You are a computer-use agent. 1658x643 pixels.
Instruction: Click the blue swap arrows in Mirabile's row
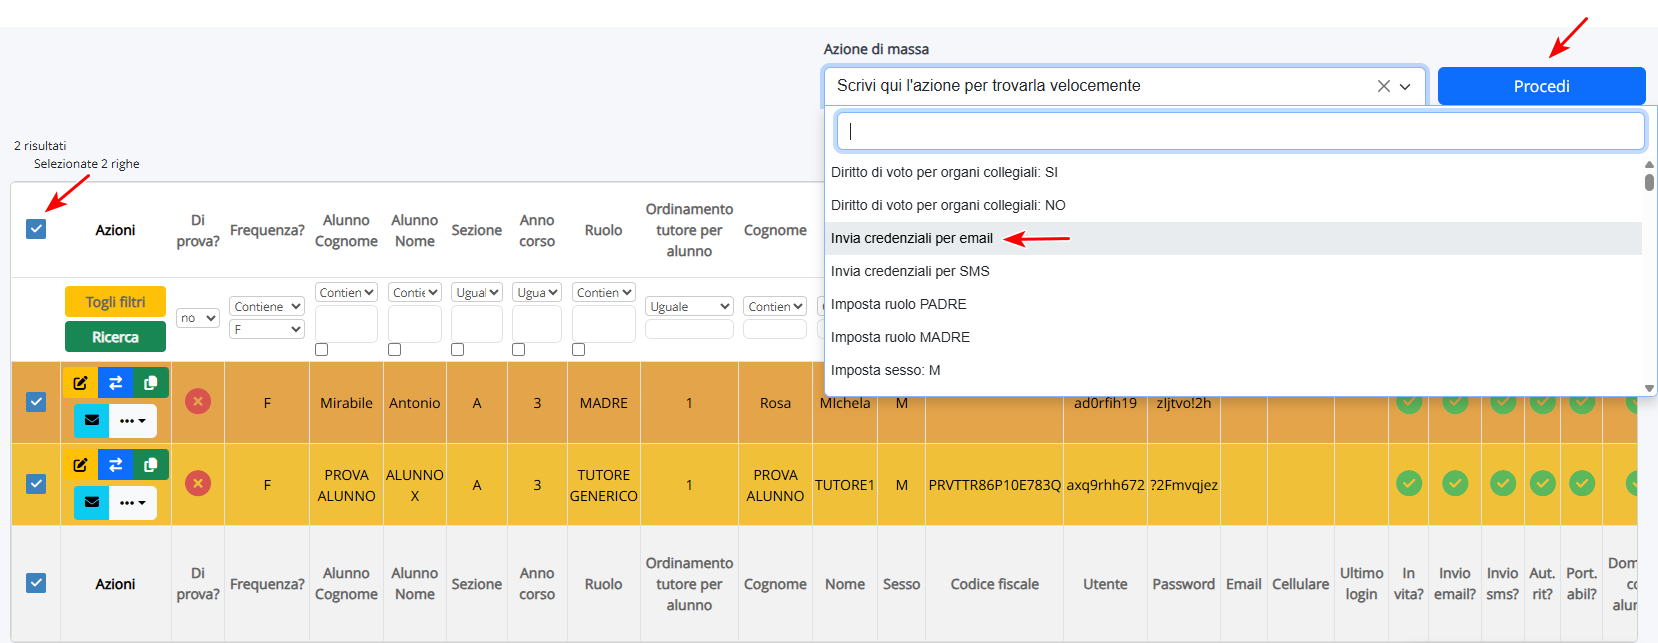115,383
